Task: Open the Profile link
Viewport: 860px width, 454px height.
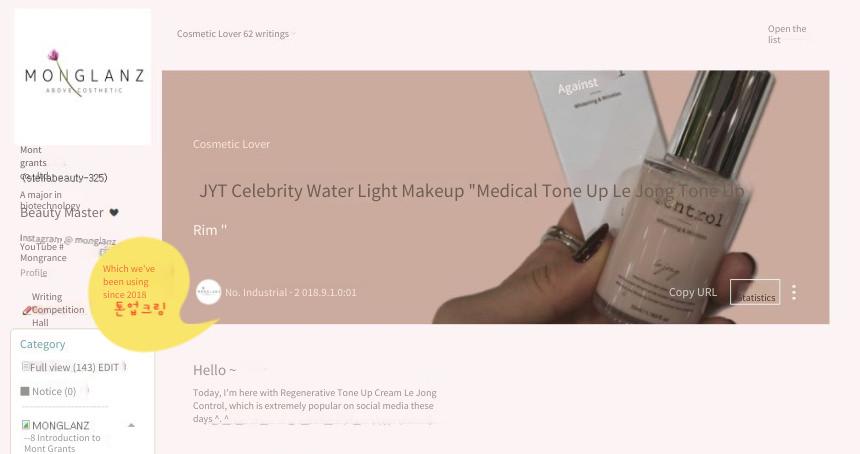Action: click(33, 273)
